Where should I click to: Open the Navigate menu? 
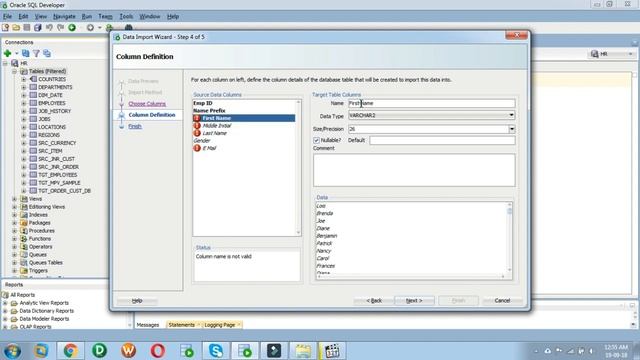(64, 16)
